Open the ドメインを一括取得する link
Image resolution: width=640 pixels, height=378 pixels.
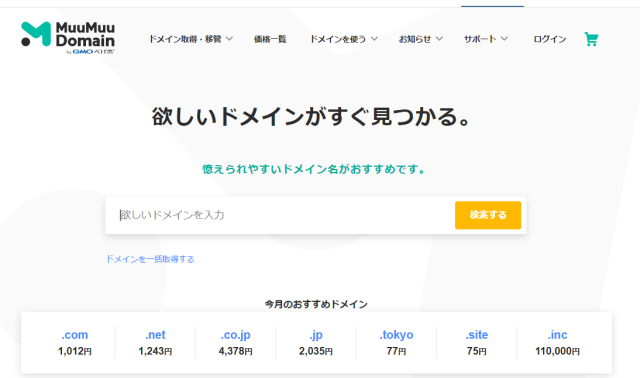click(x=150, y=259)
